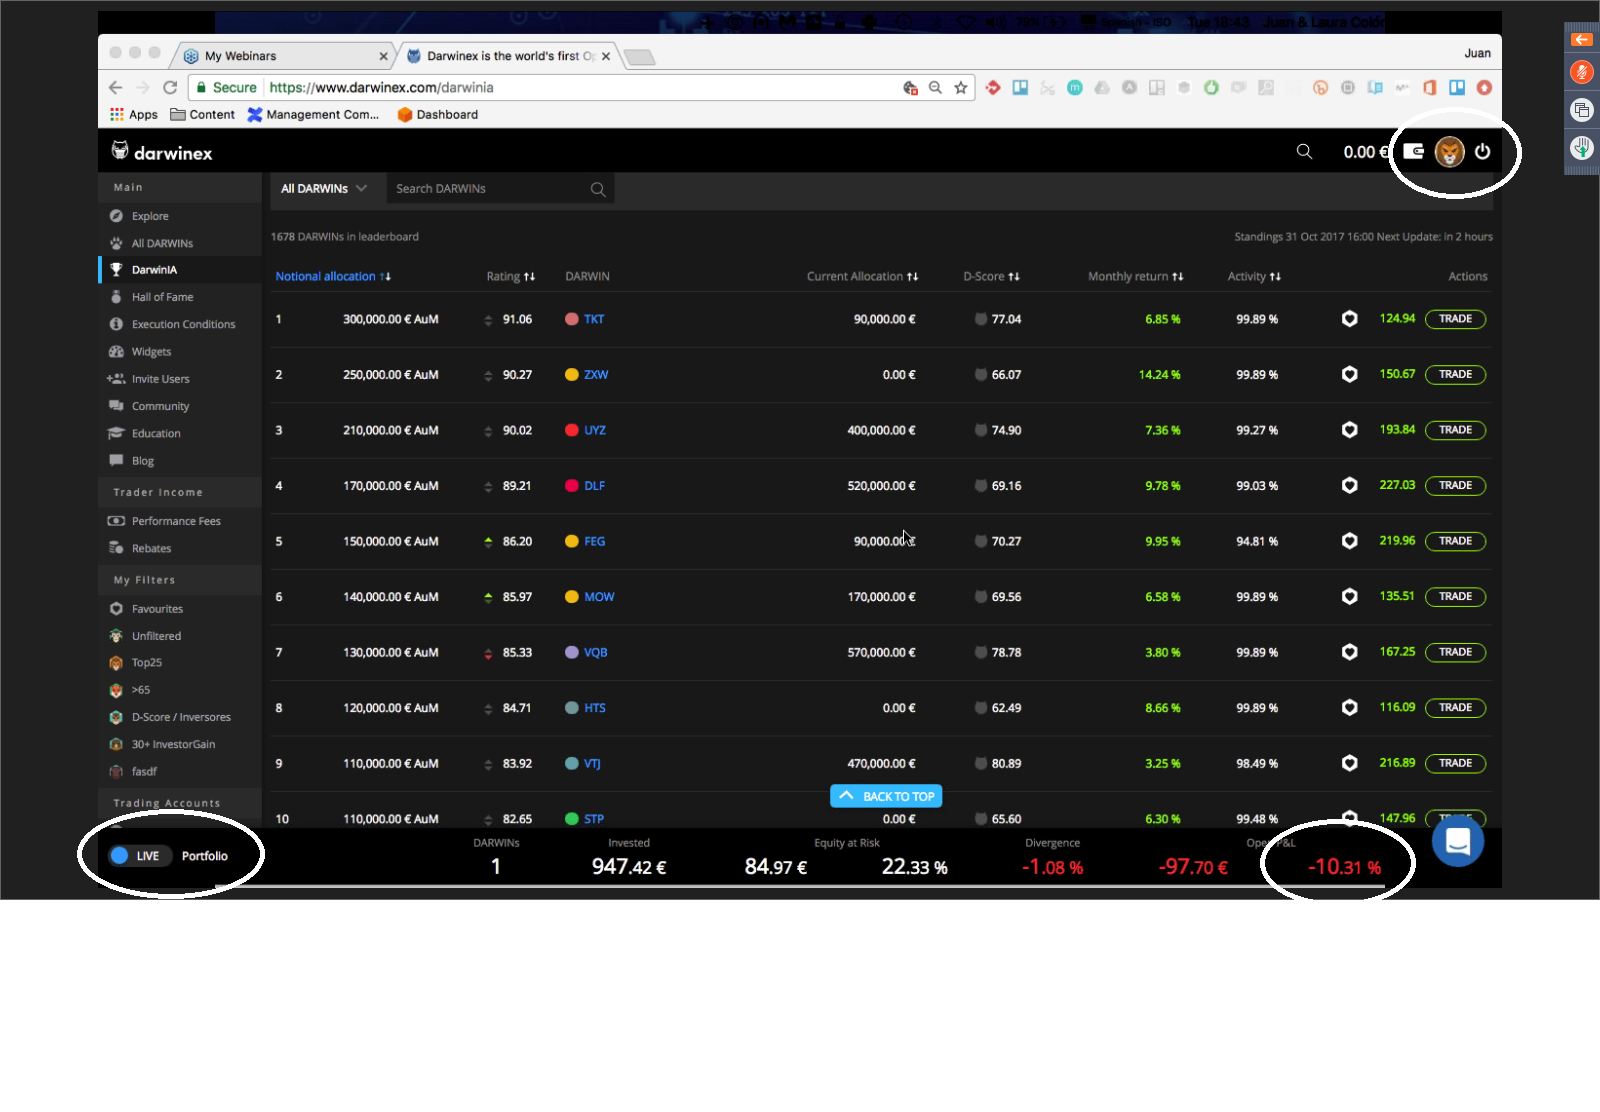Click hexagon badge icon in HTS row
Image resolution: width=1600 pixels, height=1112 pixels.
[x=1349, y=708]
